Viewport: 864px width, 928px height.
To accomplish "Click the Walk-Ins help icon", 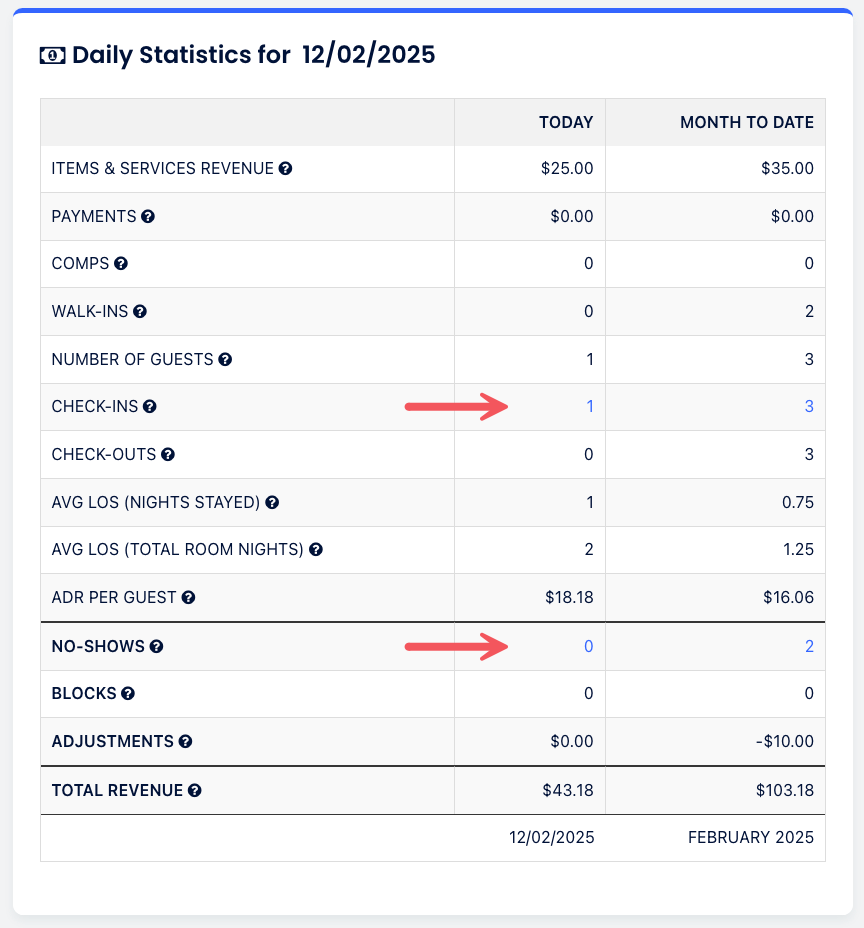I will click(140, 312).
